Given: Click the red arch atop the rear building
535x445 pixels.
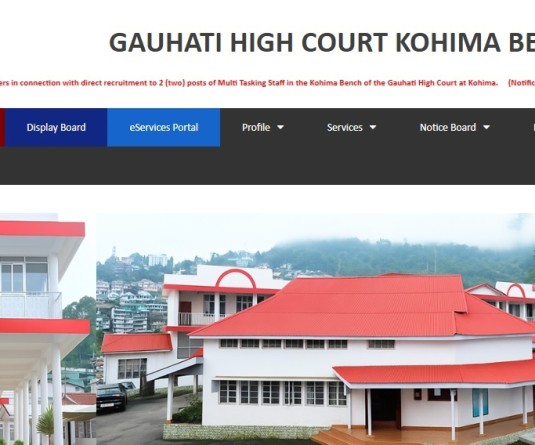Looking at the screenshot, I should point(236,278).
